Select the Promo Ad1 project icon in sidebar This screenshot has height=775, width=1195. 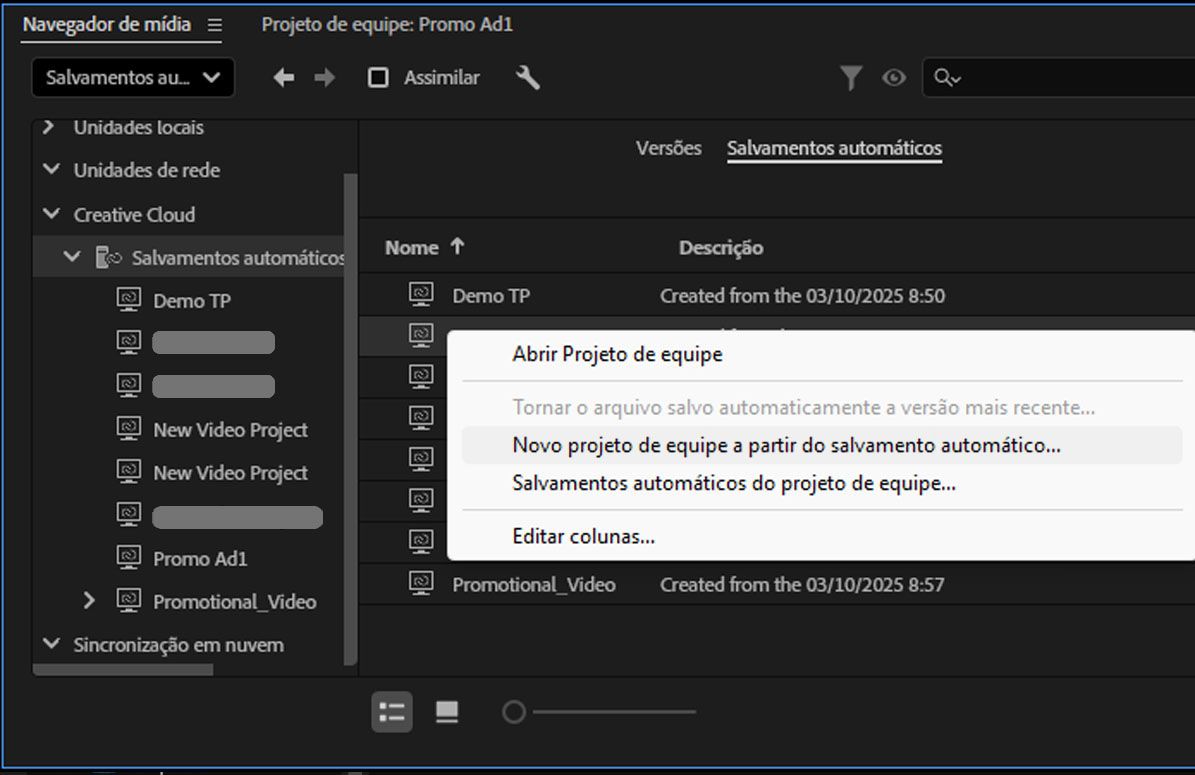click(128, 559)
